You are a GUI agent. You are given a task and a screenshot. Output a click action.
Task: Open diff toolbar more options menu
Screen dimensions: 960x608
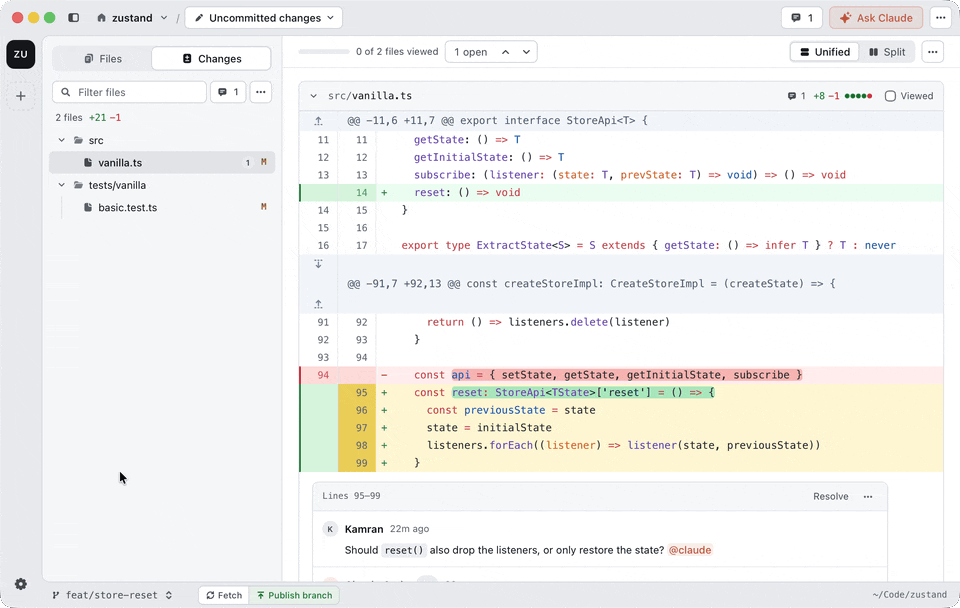(932, 52)
